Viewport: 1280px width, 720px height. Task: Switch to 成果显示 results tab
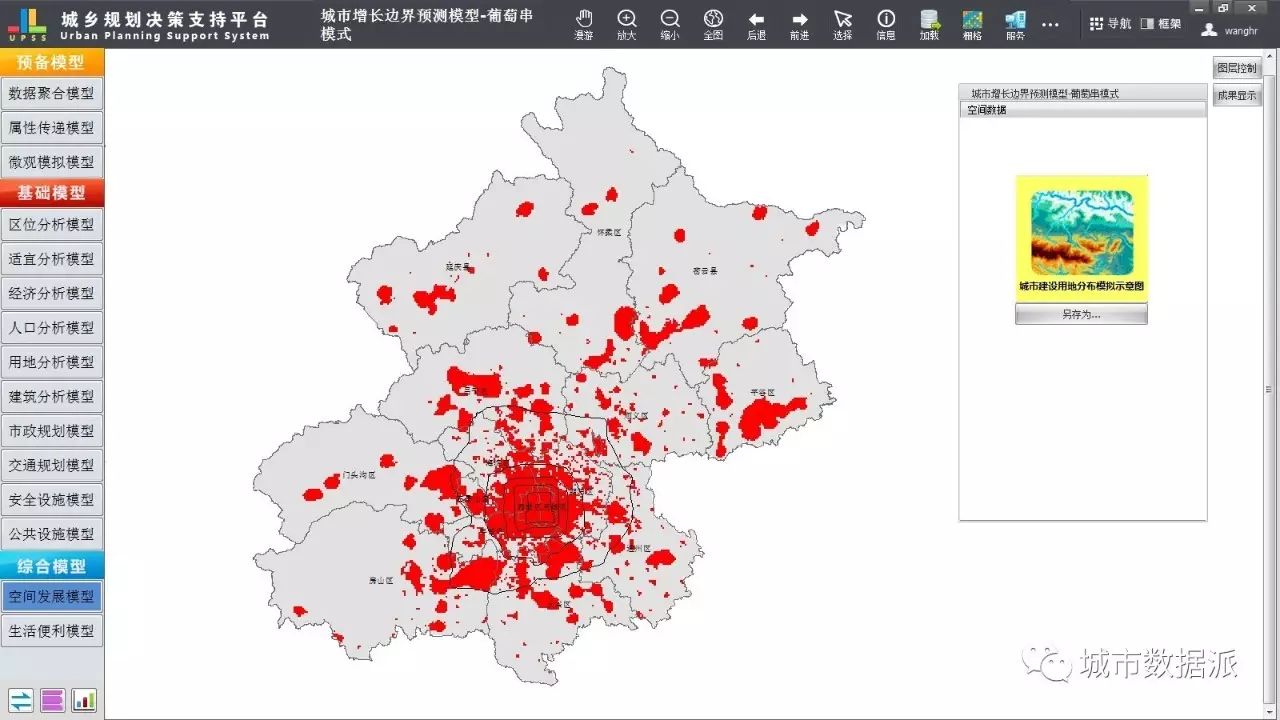click(x=1237, y=96)
